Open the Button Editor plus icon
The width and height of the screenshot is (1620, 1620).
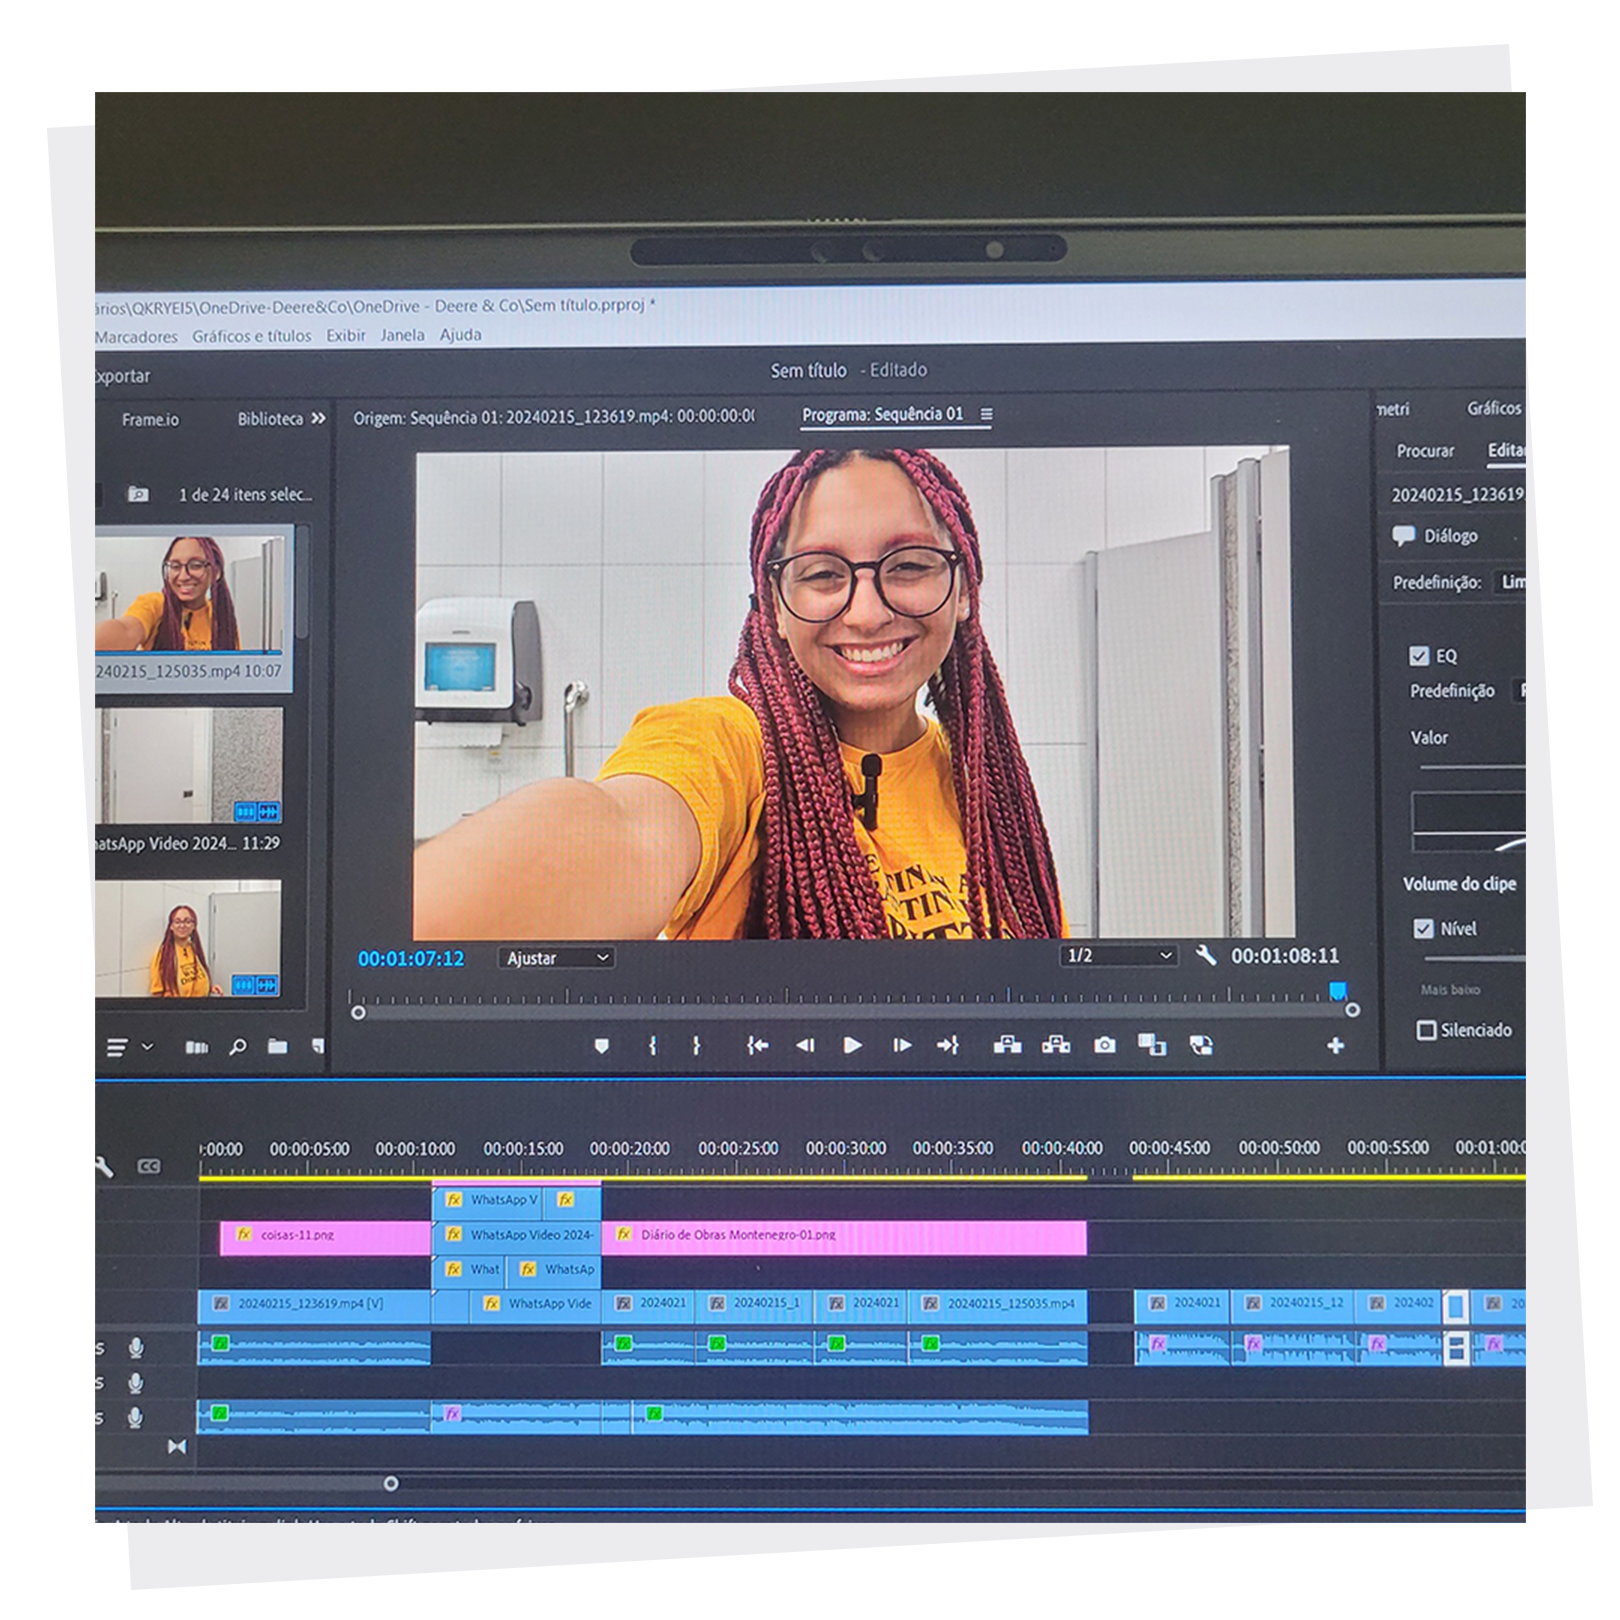[1335, 1045]
